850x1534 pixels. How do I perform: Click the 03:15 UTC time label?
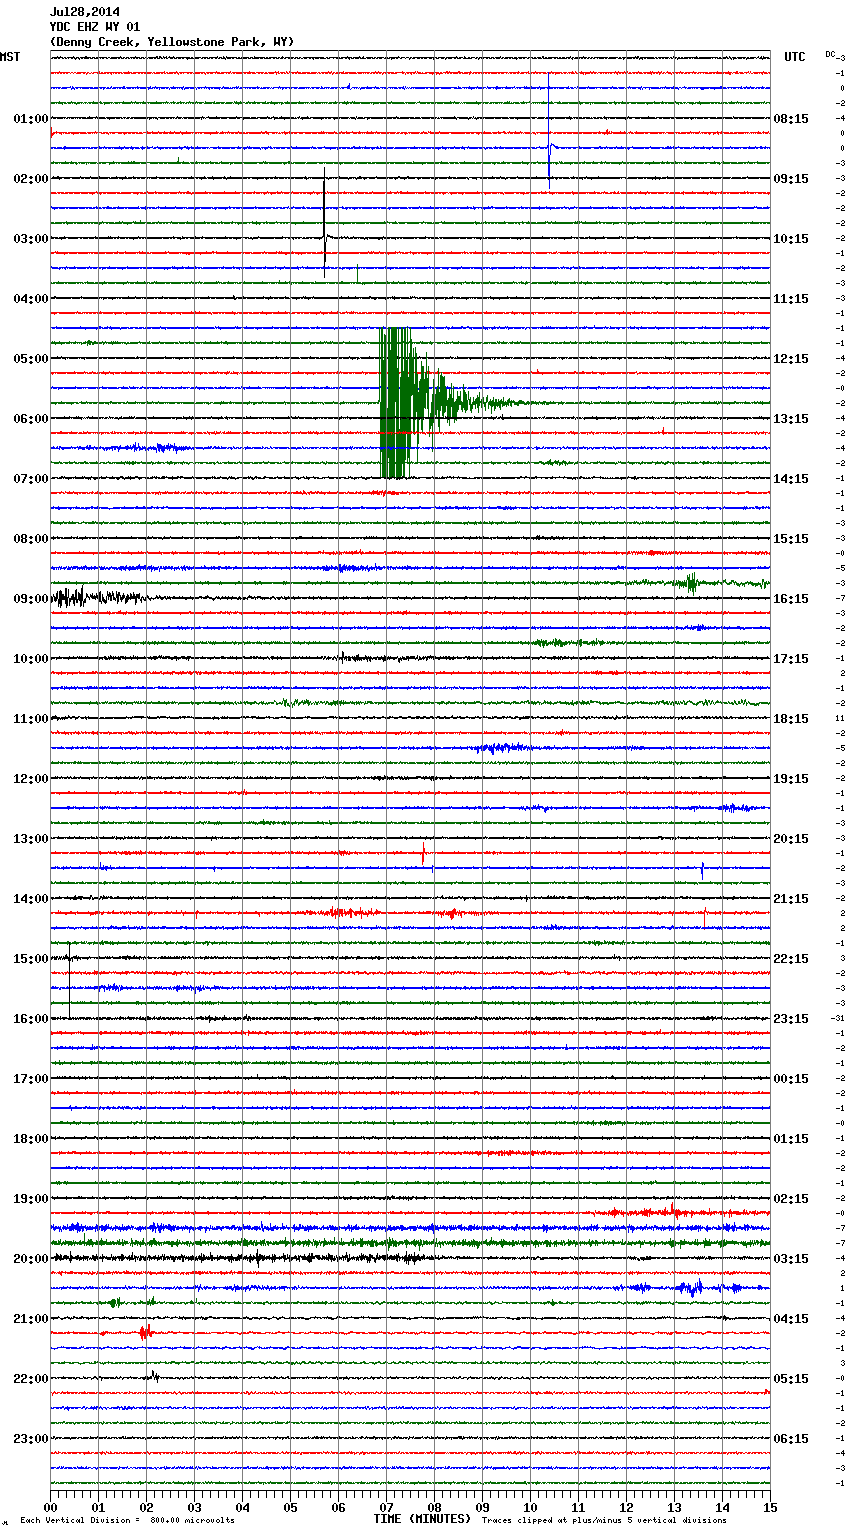click(791, 1259)
